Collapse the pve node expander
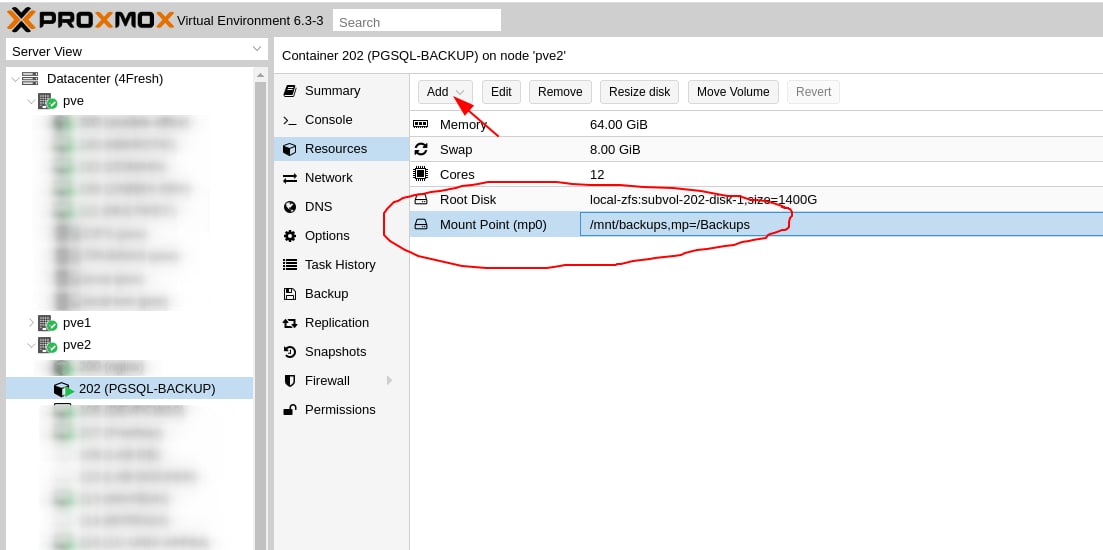 31,101
